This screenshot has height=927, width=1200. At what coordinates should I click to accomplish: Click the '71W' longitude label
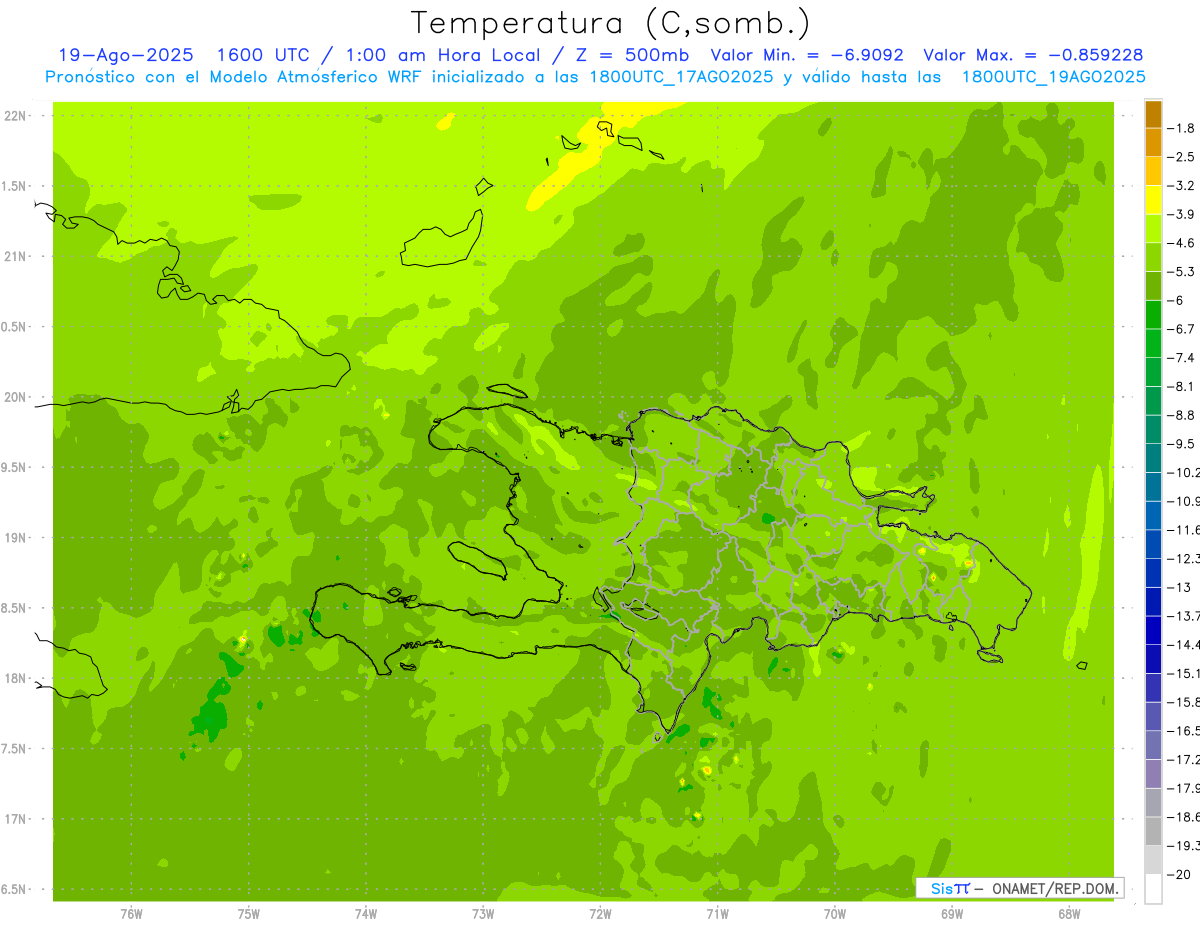click(x=717, y=914)
